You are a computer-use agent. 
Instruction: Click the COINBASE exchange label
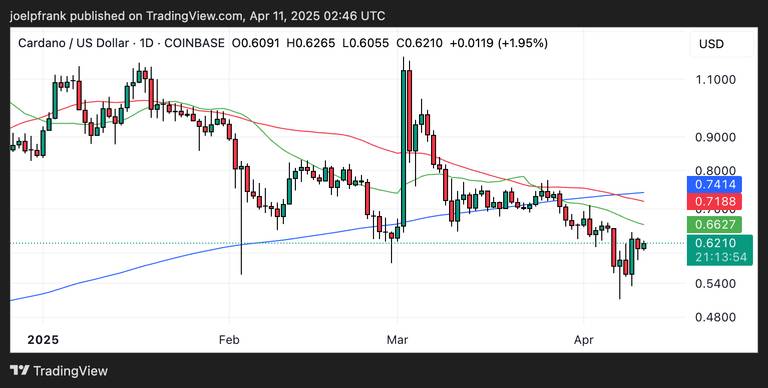point(194,43)
